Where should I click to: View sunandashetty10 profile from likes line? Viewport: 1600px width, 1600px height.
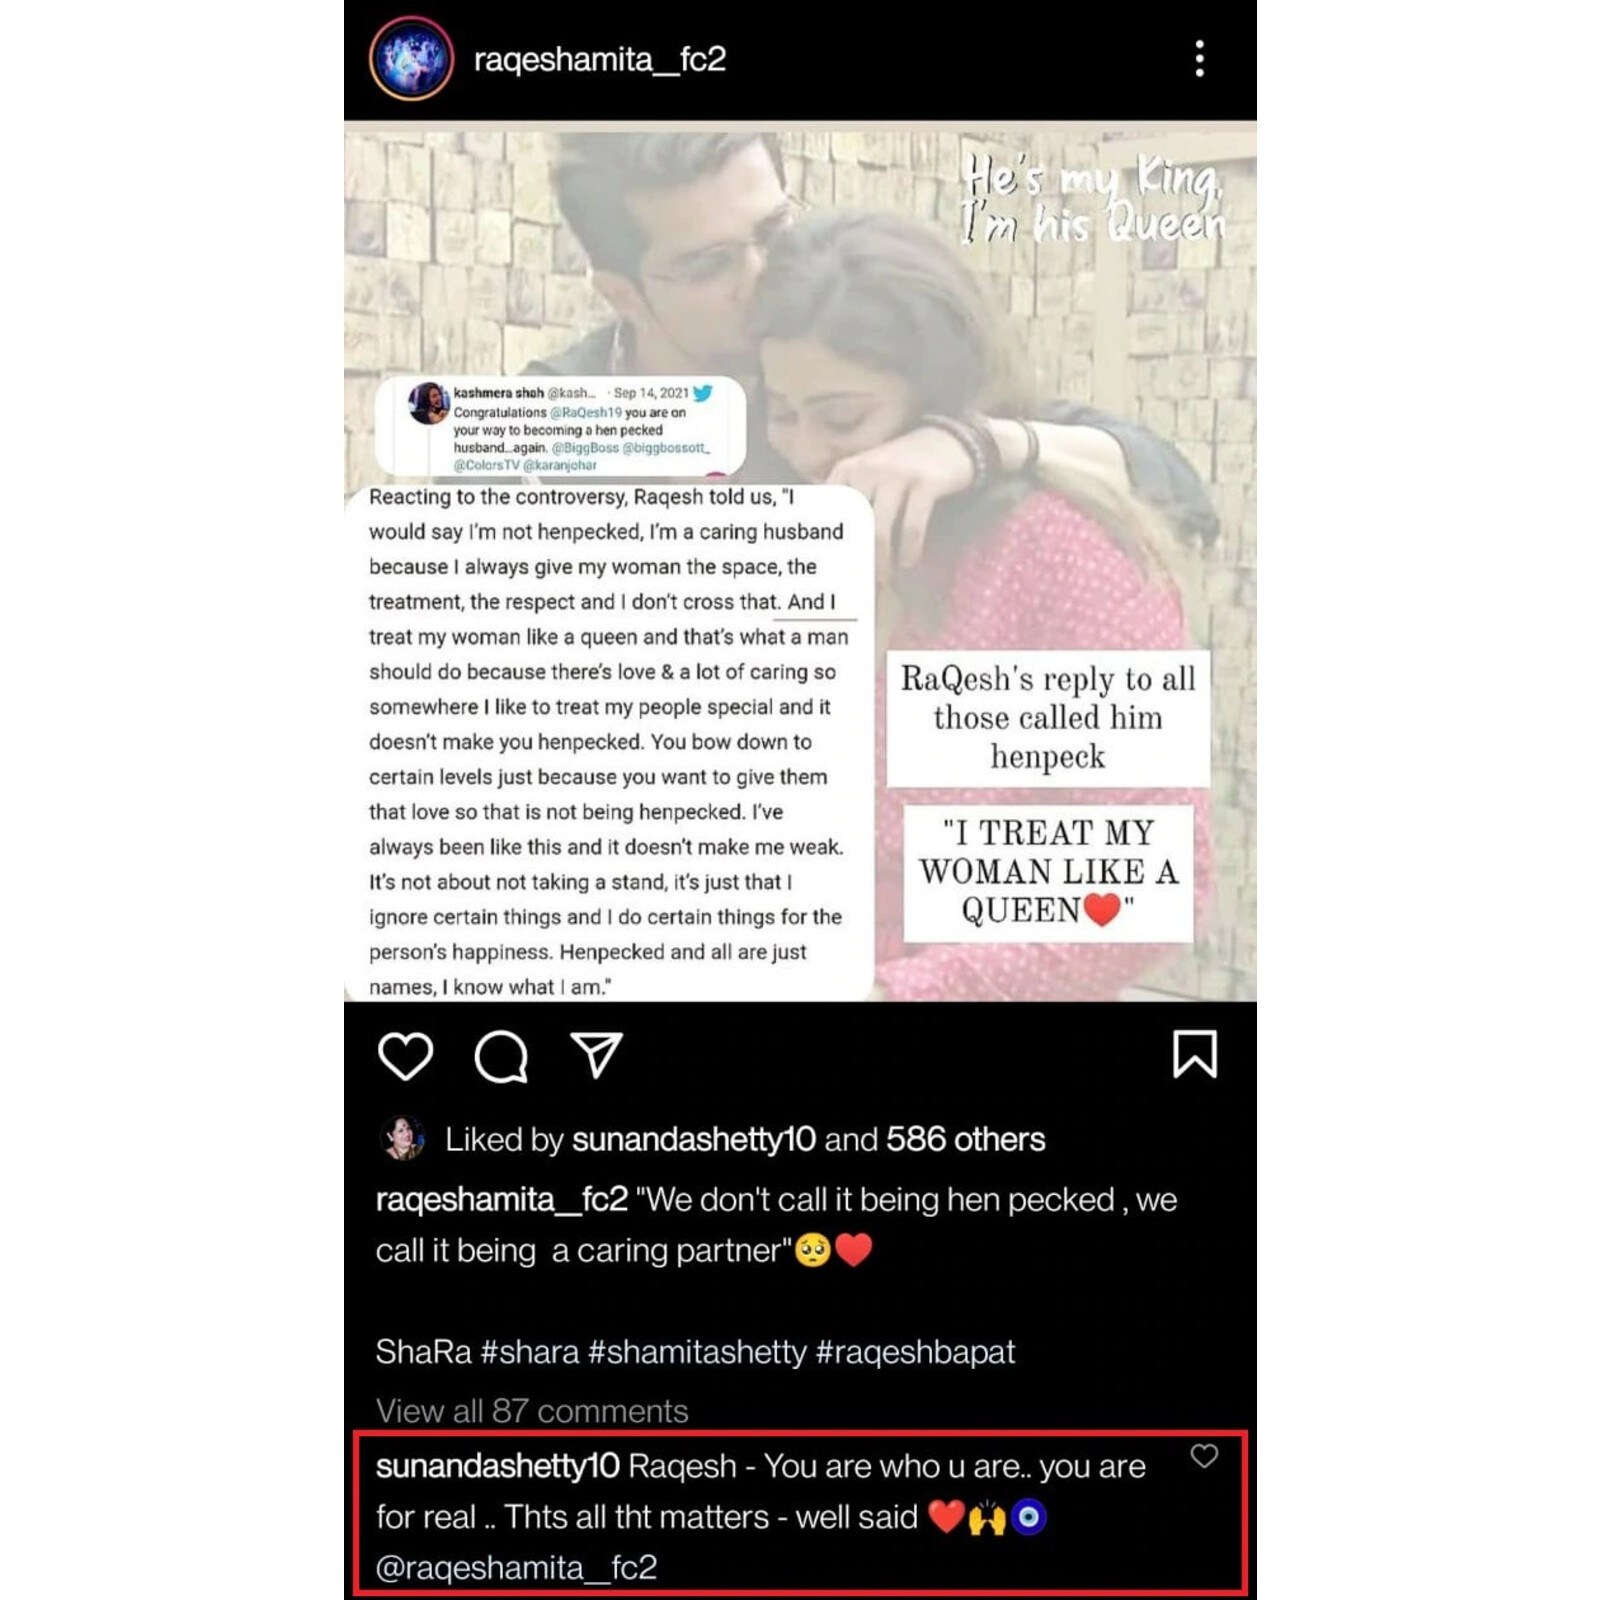[694, 1139]
